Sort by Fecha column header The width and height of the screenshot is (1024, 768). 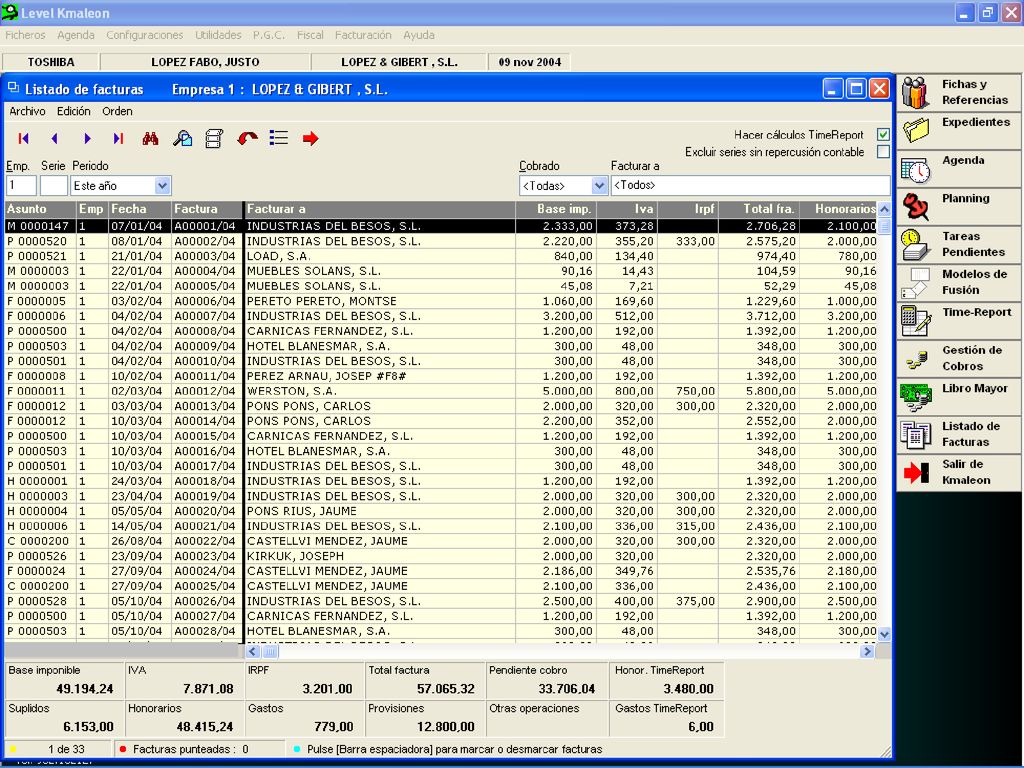pyautogui.click(x=140, y=209)
